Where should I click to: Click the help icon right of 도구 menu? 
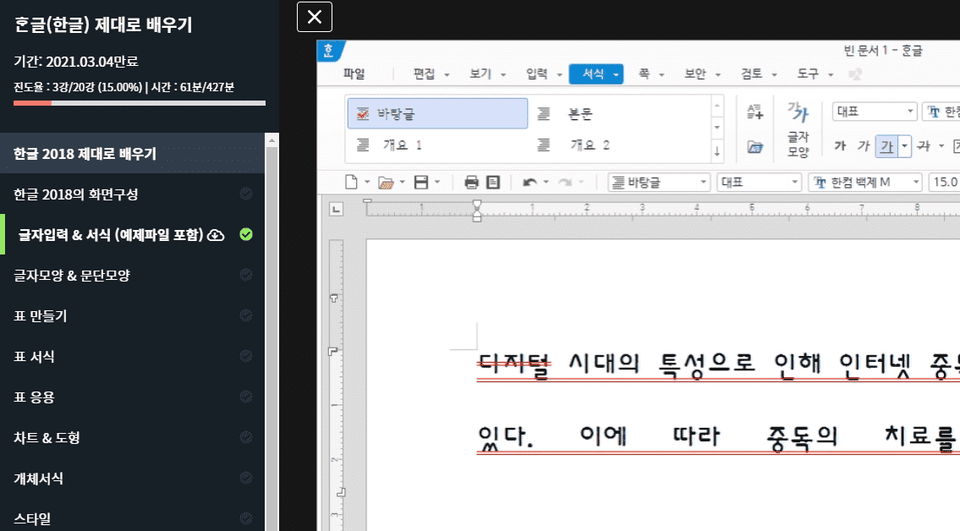pos(855,74)
